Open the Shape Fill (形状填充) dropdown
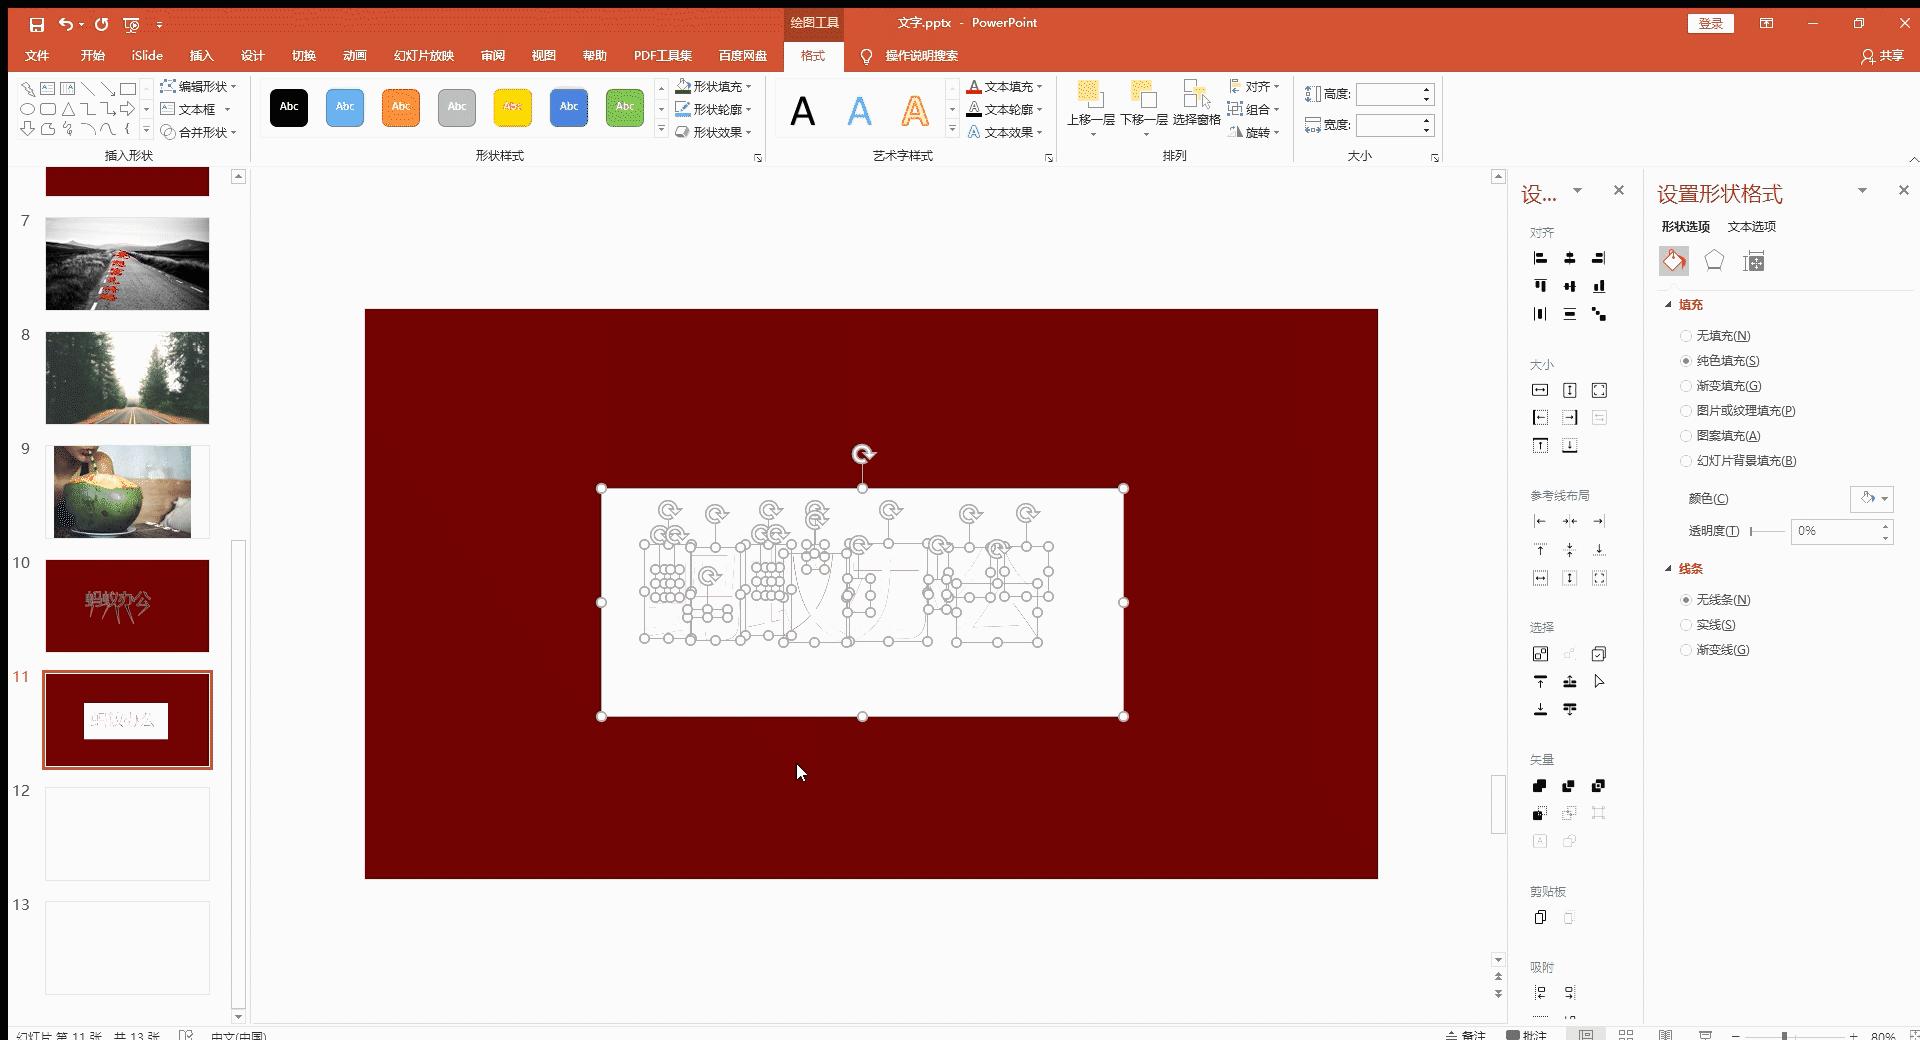This screenshot has width=1920, height=1040. [715, 86]
